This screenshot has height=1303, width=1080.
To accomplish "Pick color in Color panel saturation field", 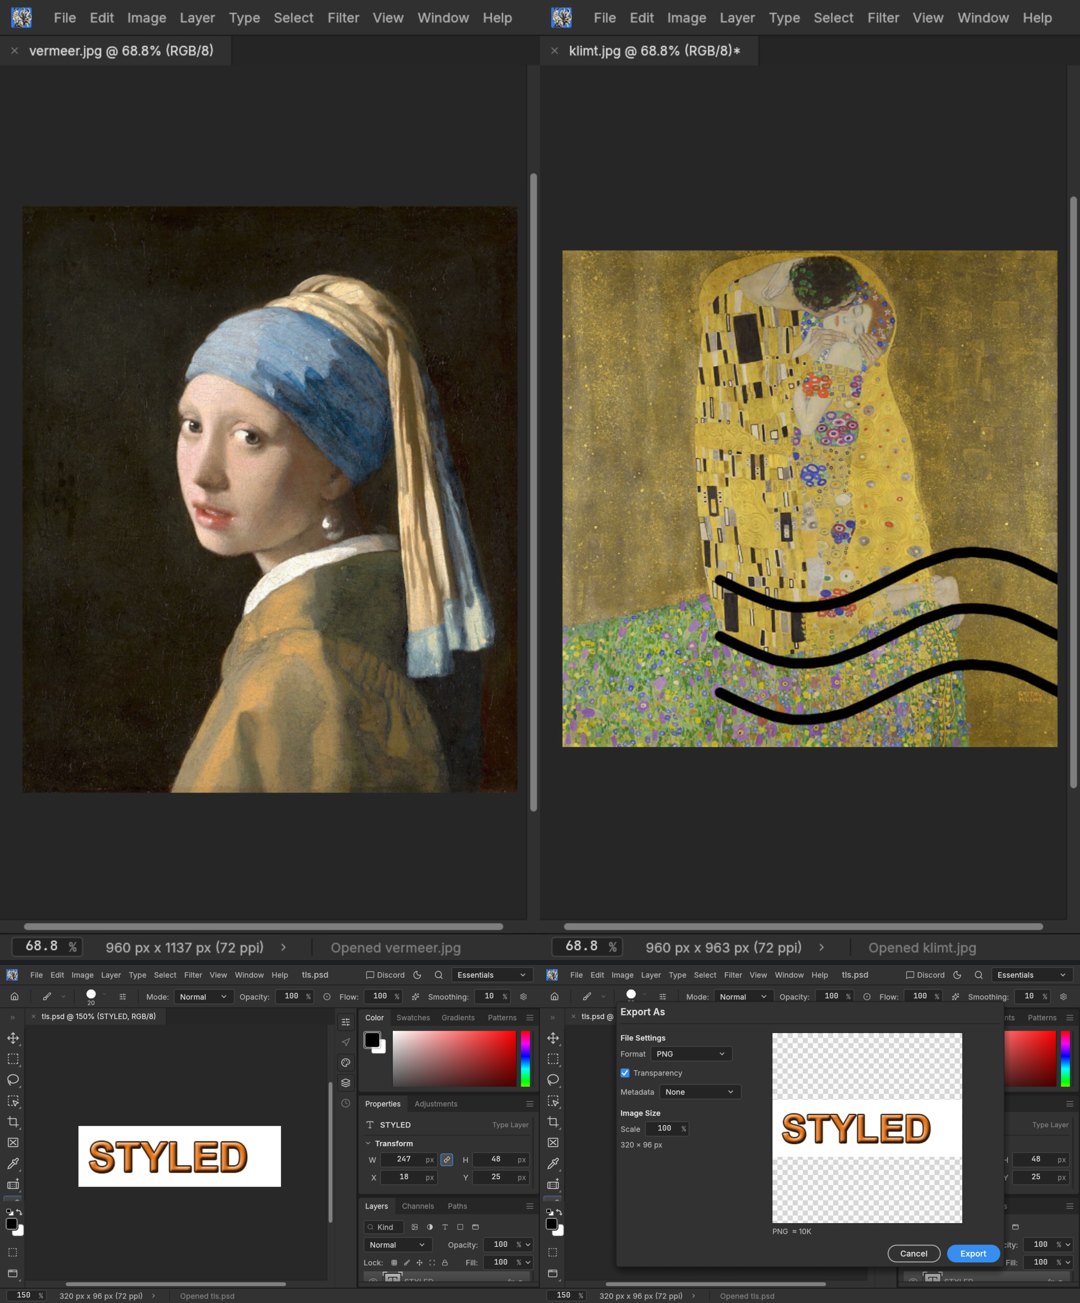I will 454,1059.
